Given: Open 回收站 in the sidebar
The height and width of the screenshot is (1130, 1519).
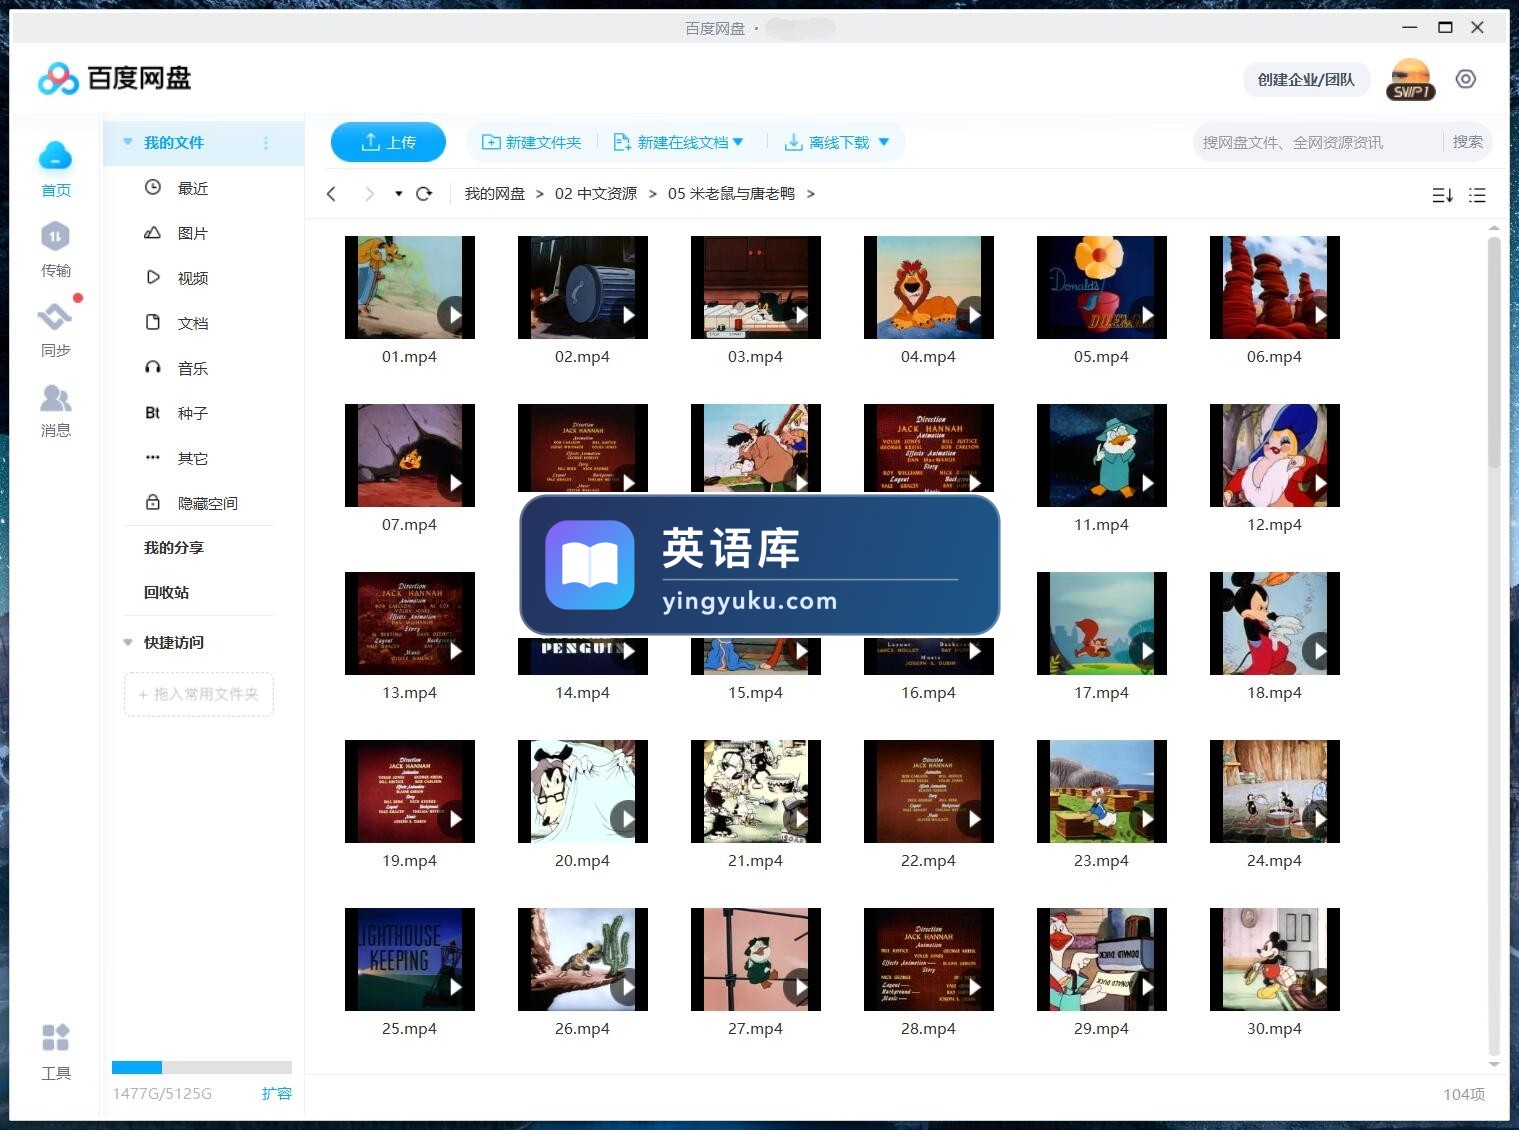Looking at the screenshot, I should coord(167,592).
